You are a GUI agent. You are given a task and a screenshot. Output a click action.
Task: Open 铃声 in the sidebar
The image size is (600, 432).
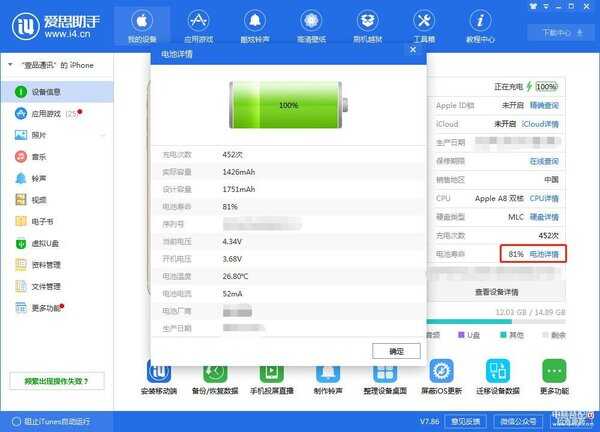(x=57, y=178)
